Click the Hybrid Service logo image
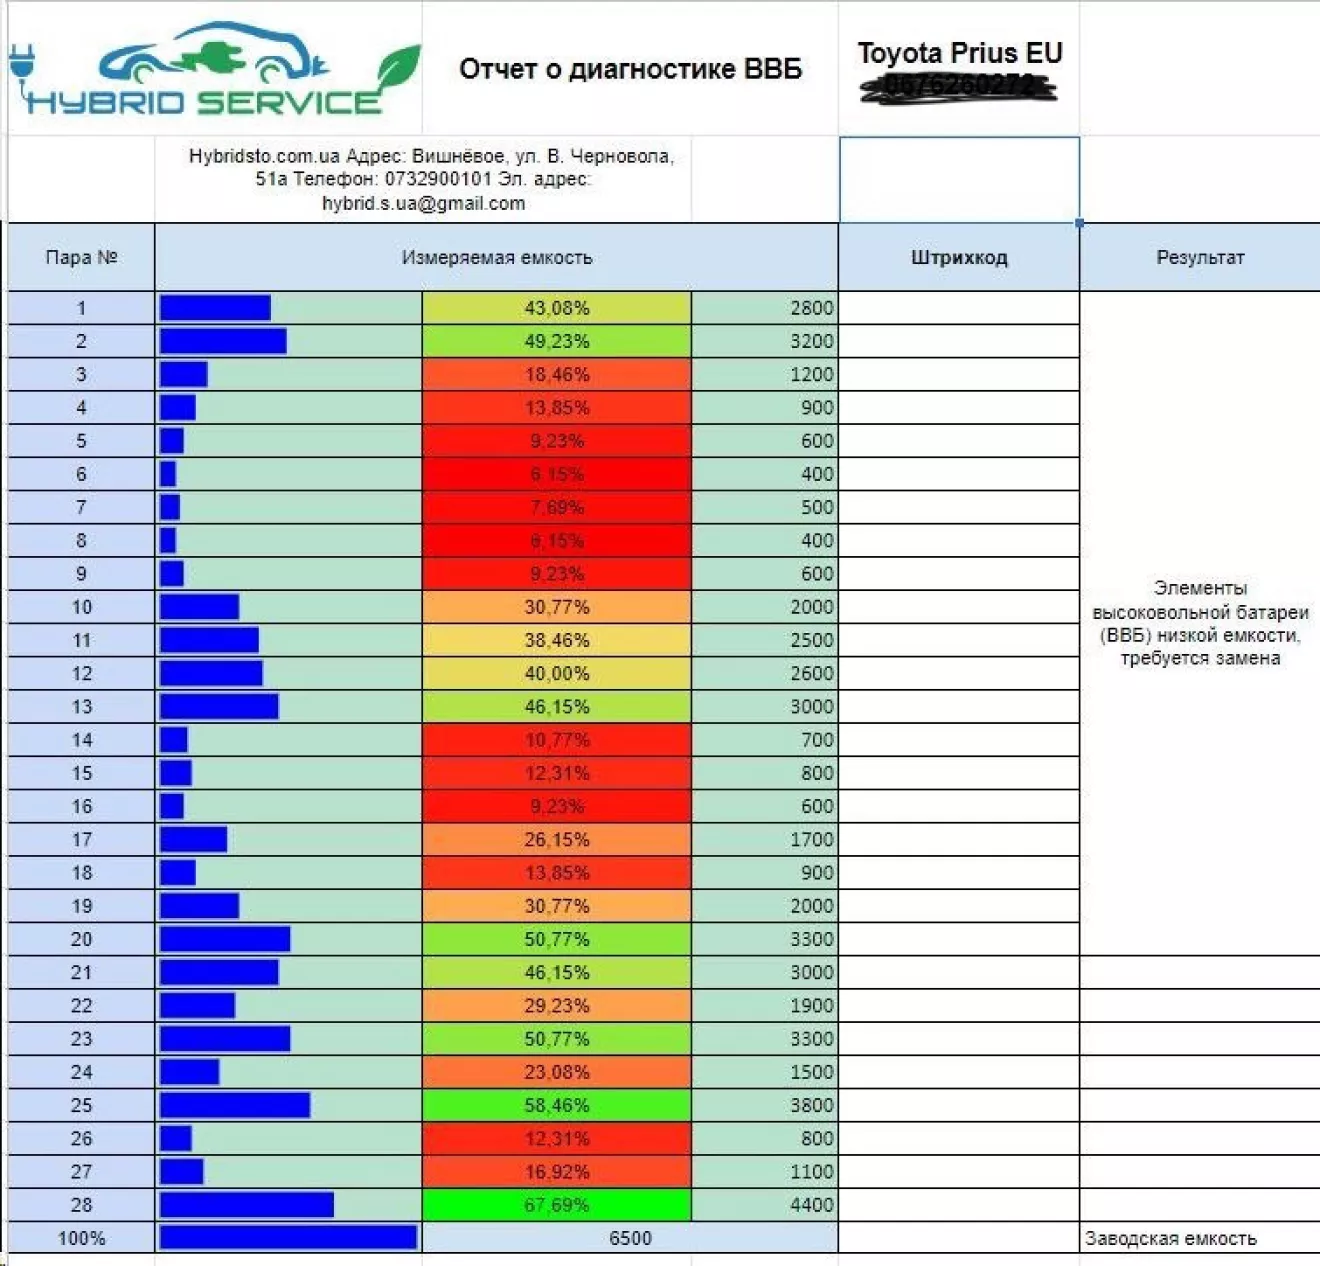The width and height of the screenshot is (1320, 1266). coord(215,68)
